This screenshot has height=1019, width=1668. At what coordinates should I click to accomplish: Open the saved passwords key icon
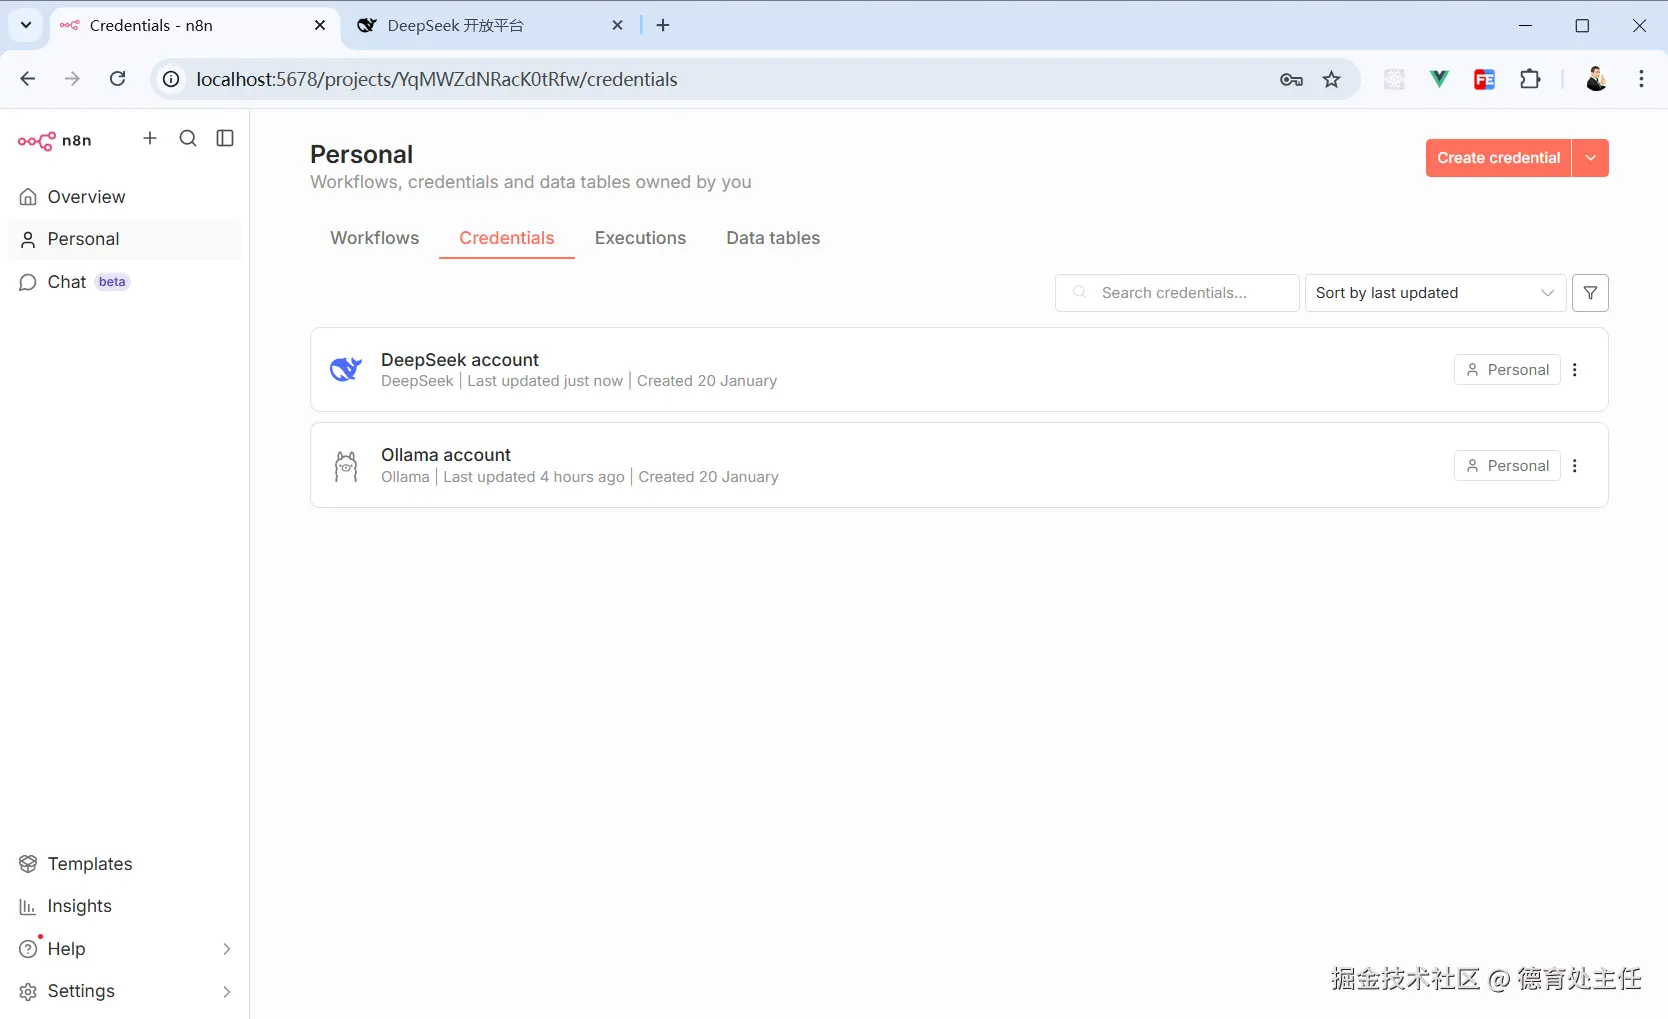click(x=1291, y=80)
